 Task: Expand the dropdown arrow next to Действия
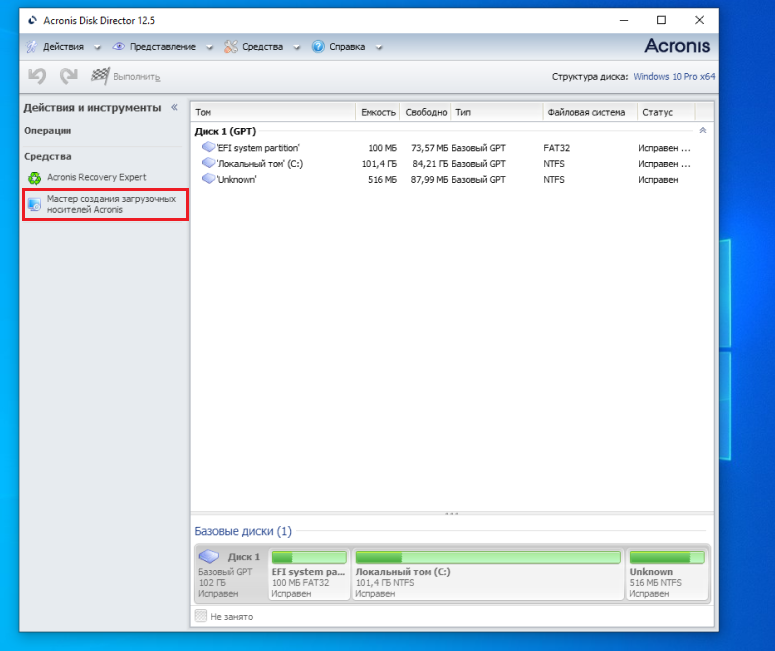[97, 47]
